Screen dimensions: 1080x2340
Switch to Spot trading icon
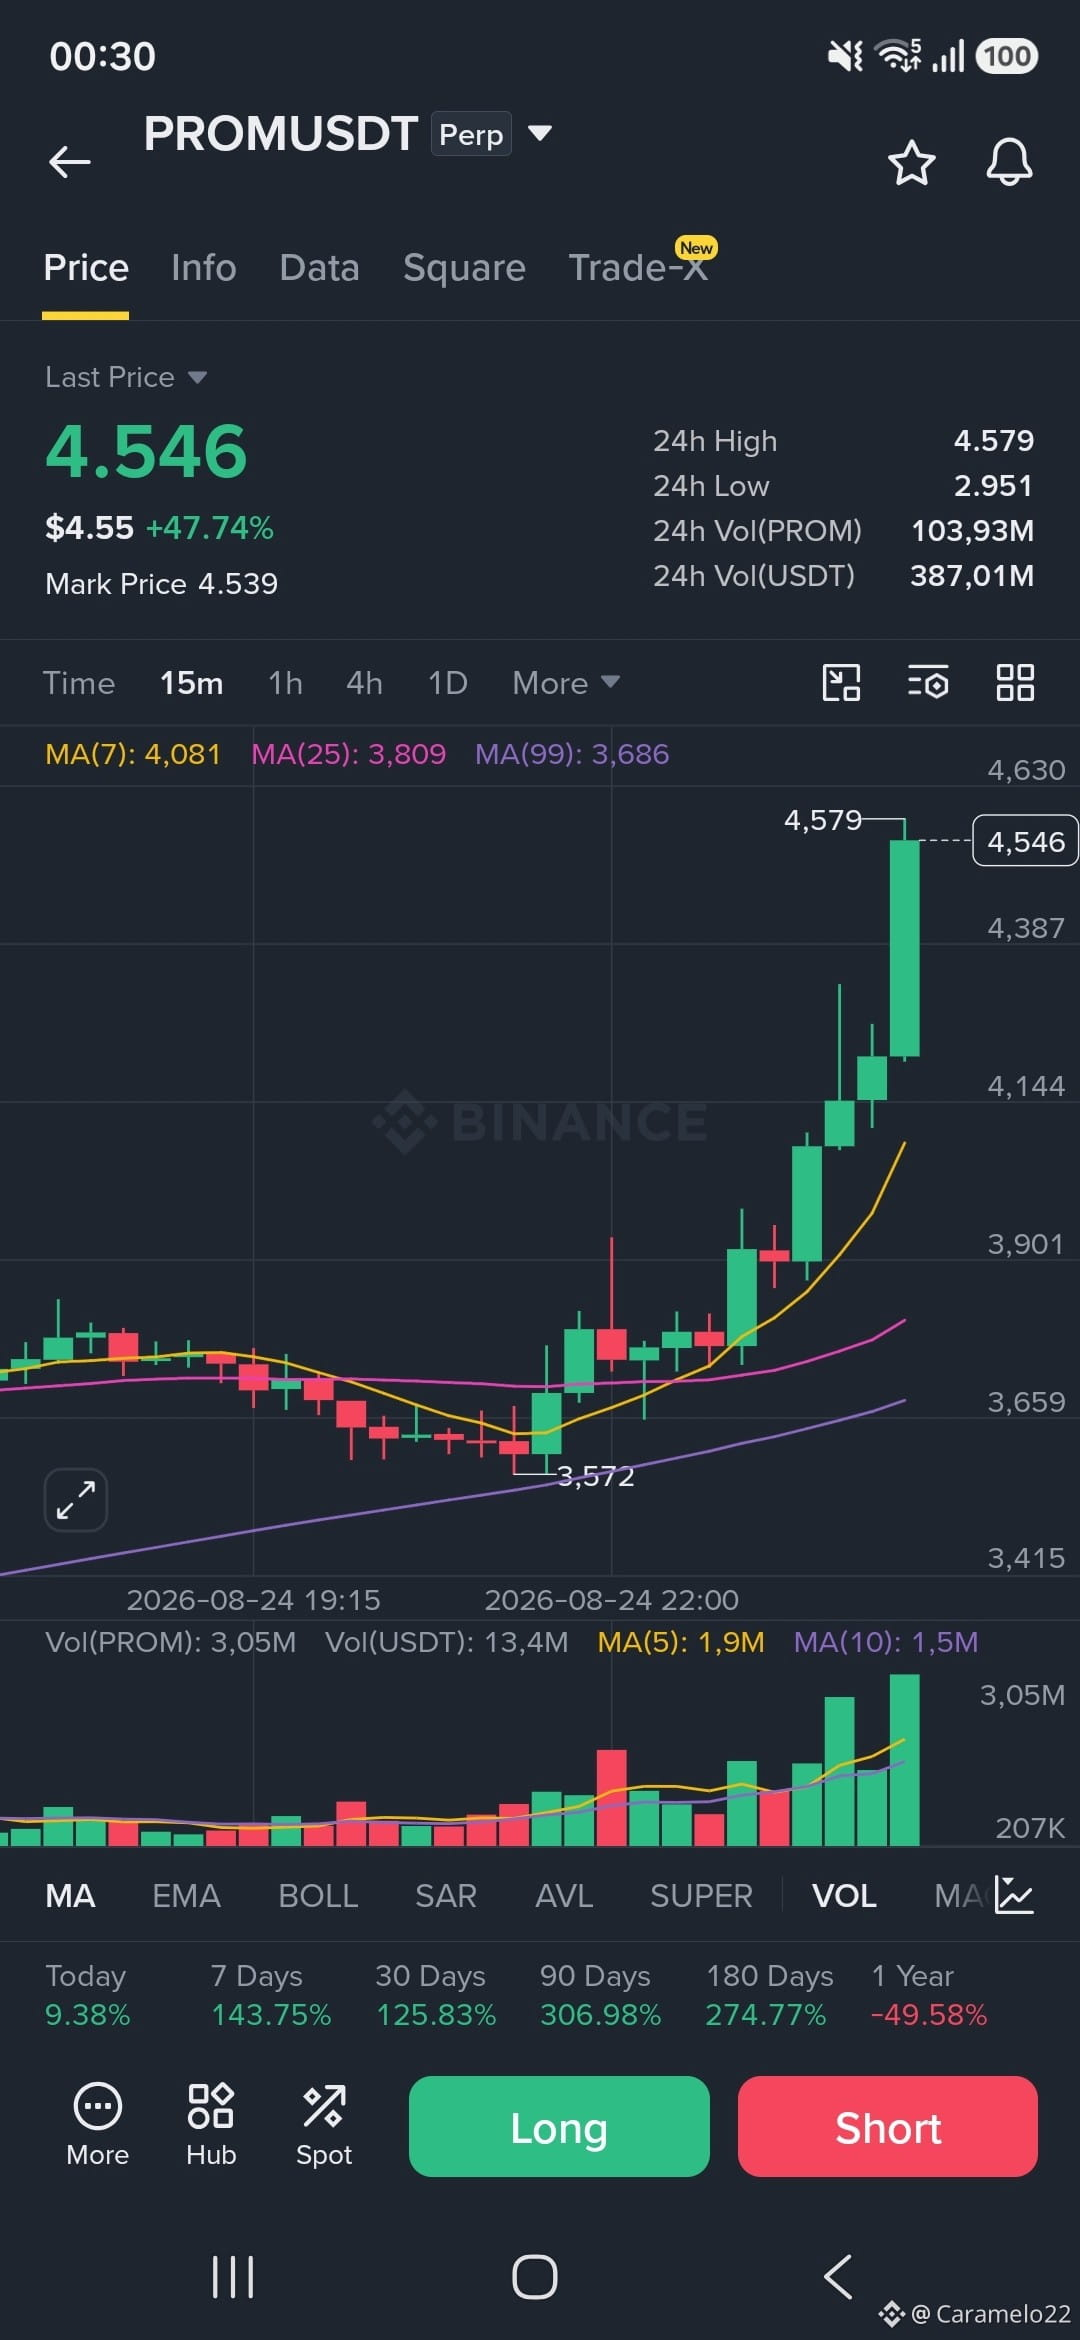tap(324, 2125)
